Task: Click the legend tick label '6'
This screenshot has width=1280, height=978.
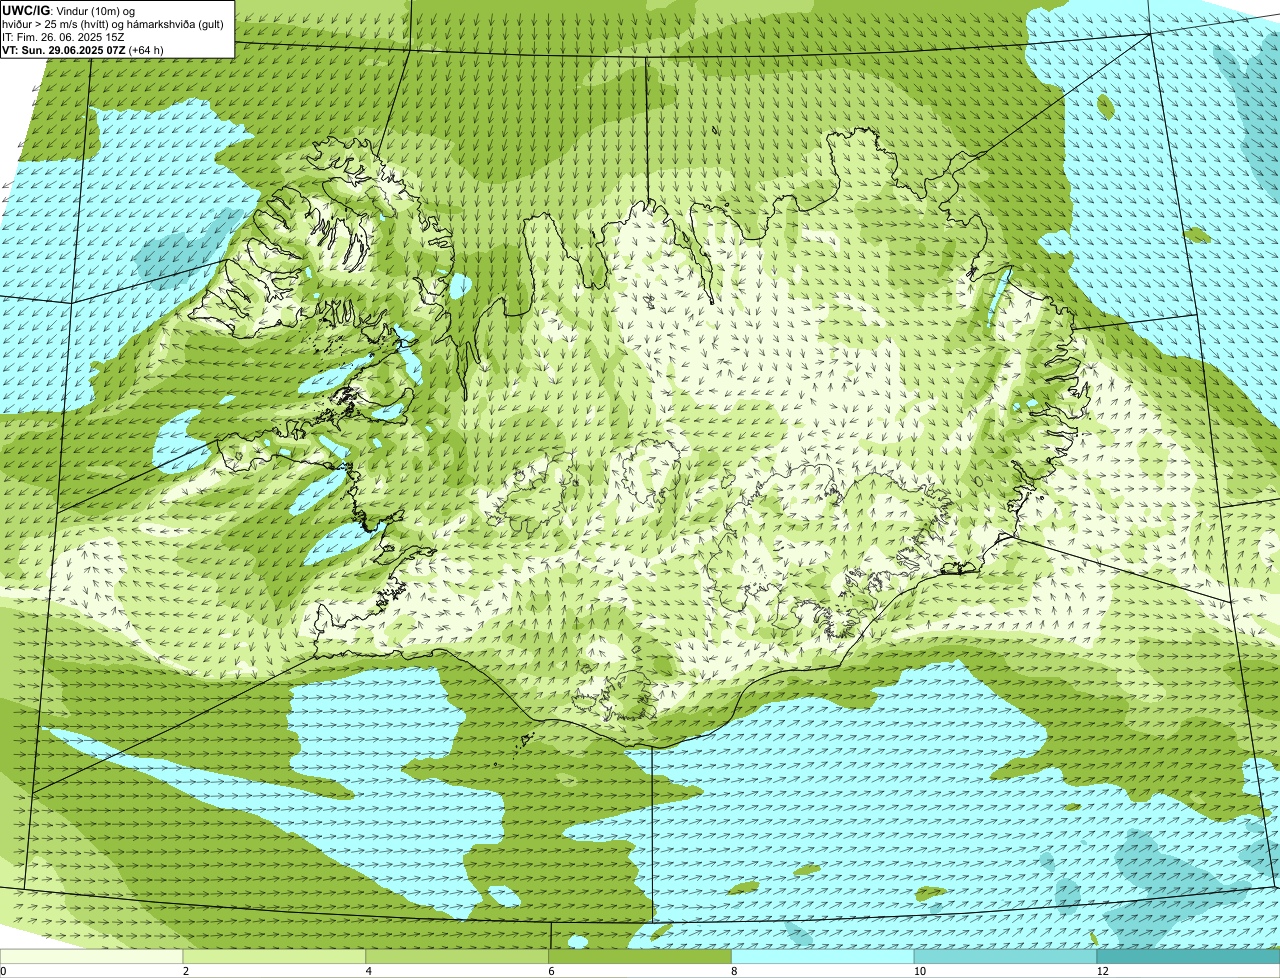Action: point(552,971)
